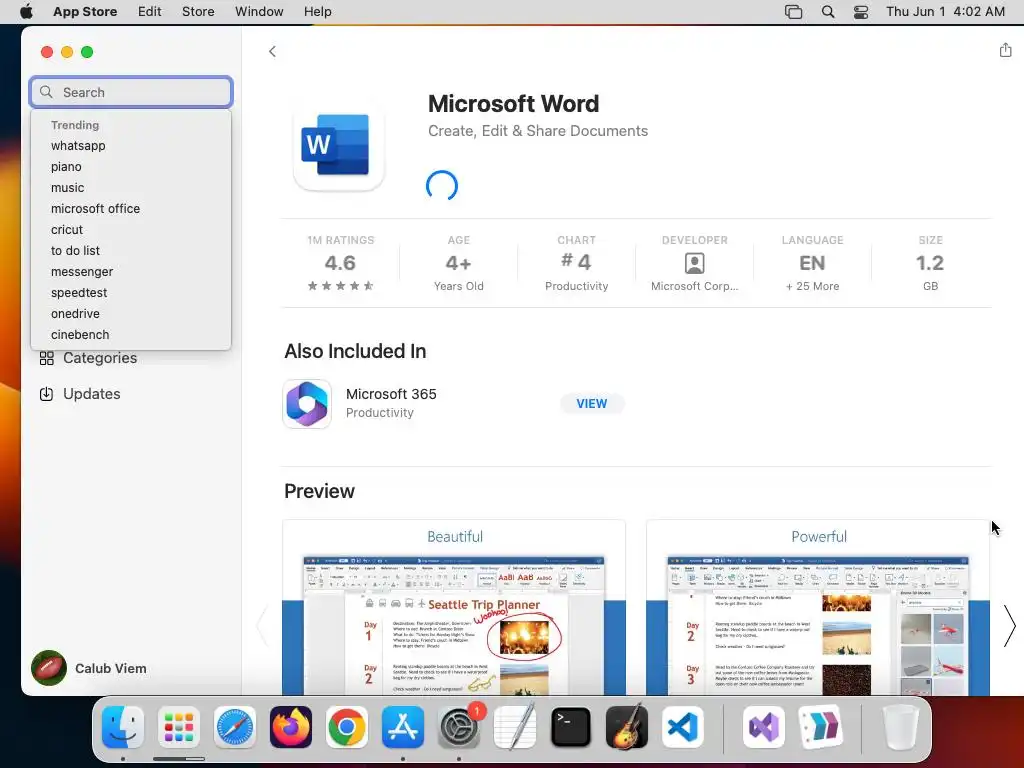
Task: Launch Visual Studio Code from dock
Action: tap(682, 727)
